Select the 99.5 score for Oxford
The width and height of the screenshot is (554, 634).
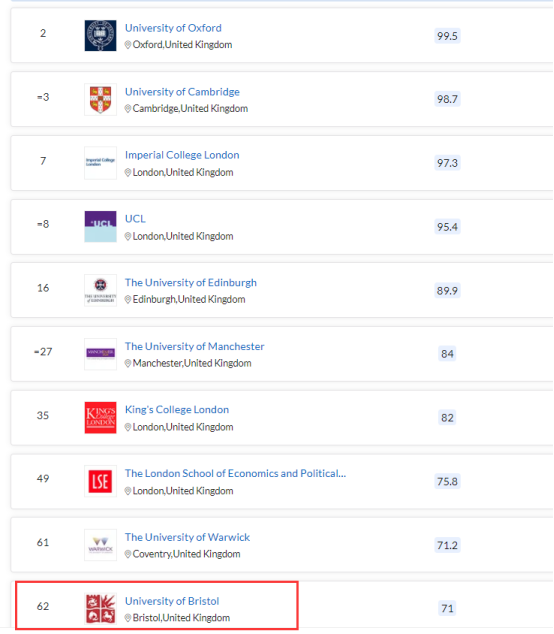[447, 36]
